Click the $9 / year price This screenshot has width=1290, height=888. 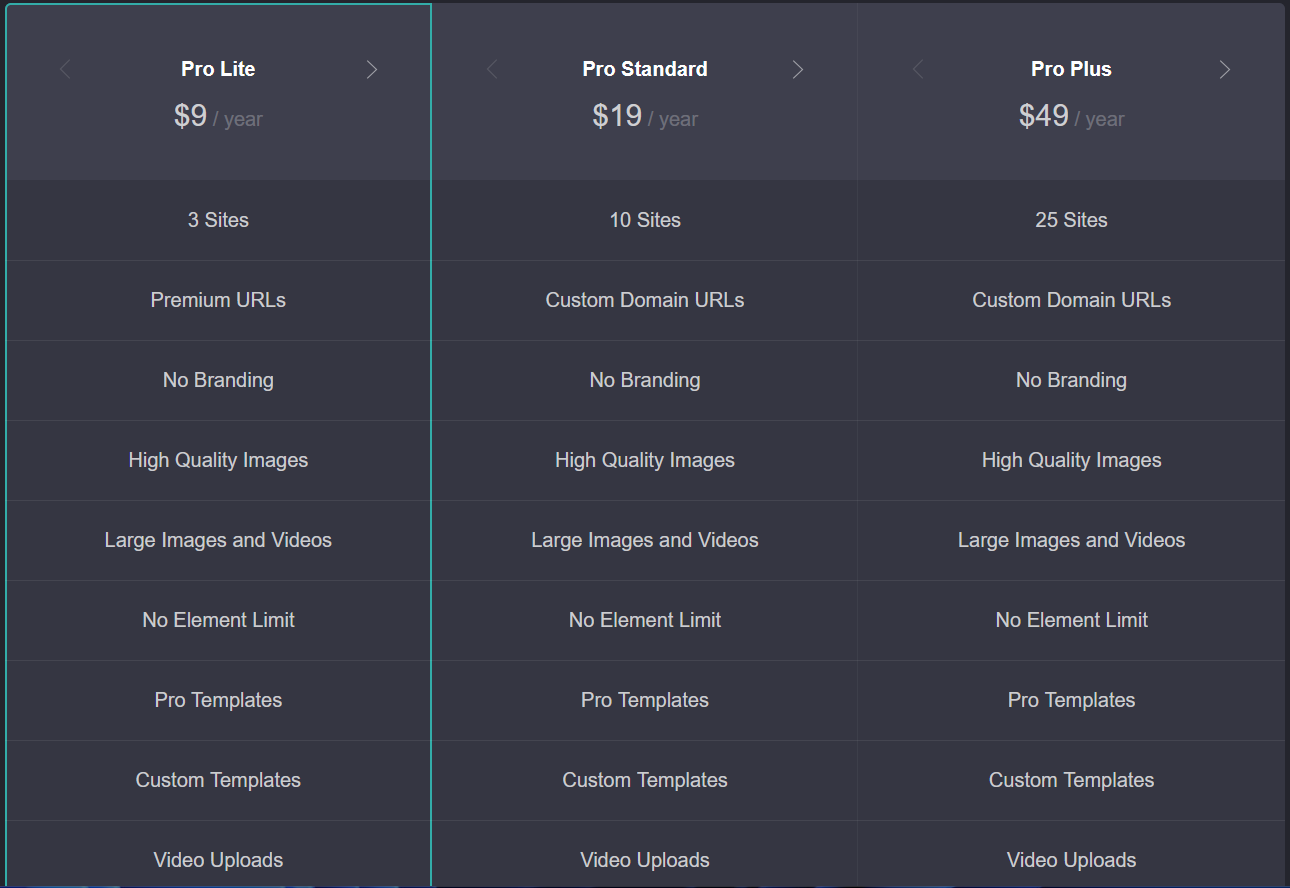[x=218, y=116]
